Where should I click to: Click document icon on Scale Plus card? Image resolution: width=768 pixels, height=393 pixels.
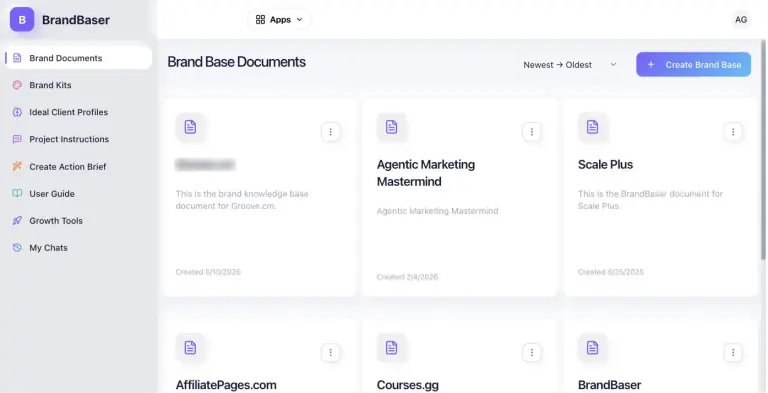tap(593, 127)
